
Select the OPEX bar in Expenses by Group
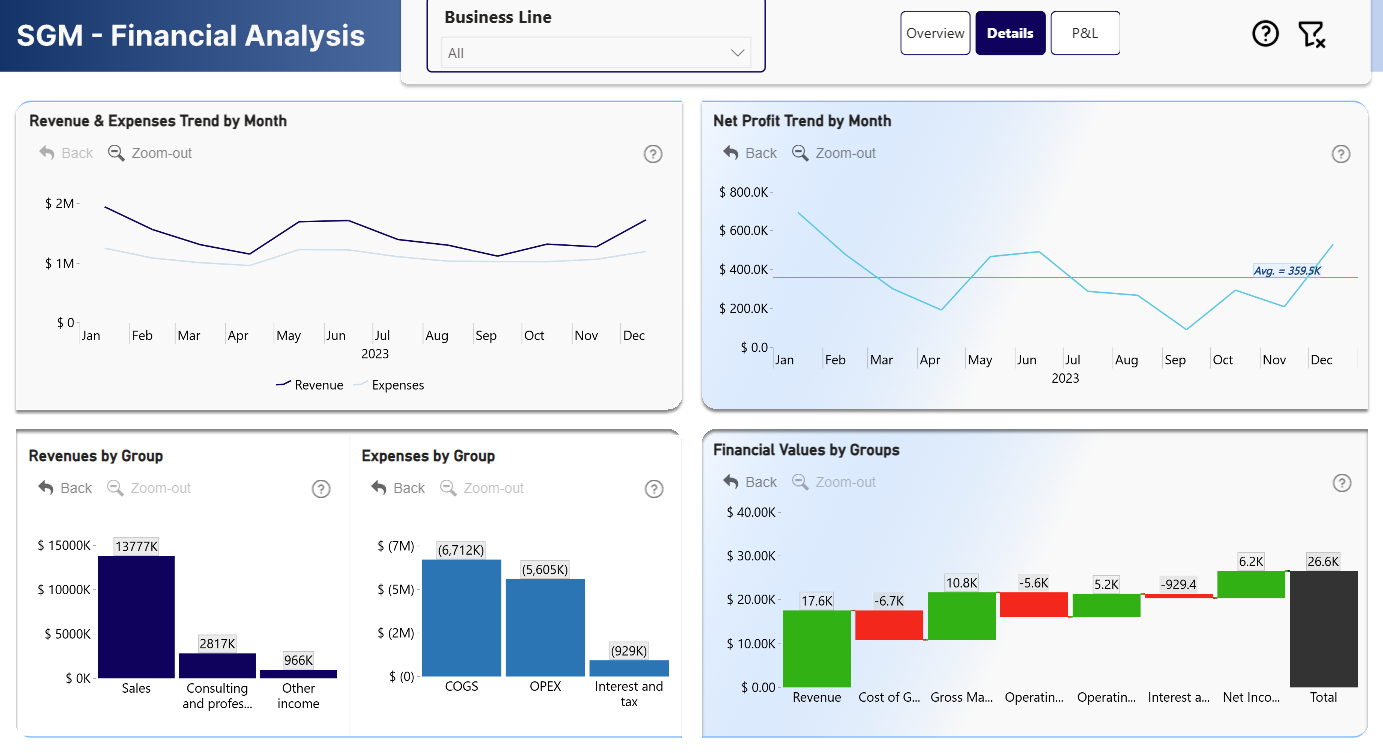[x=545, y=628]
